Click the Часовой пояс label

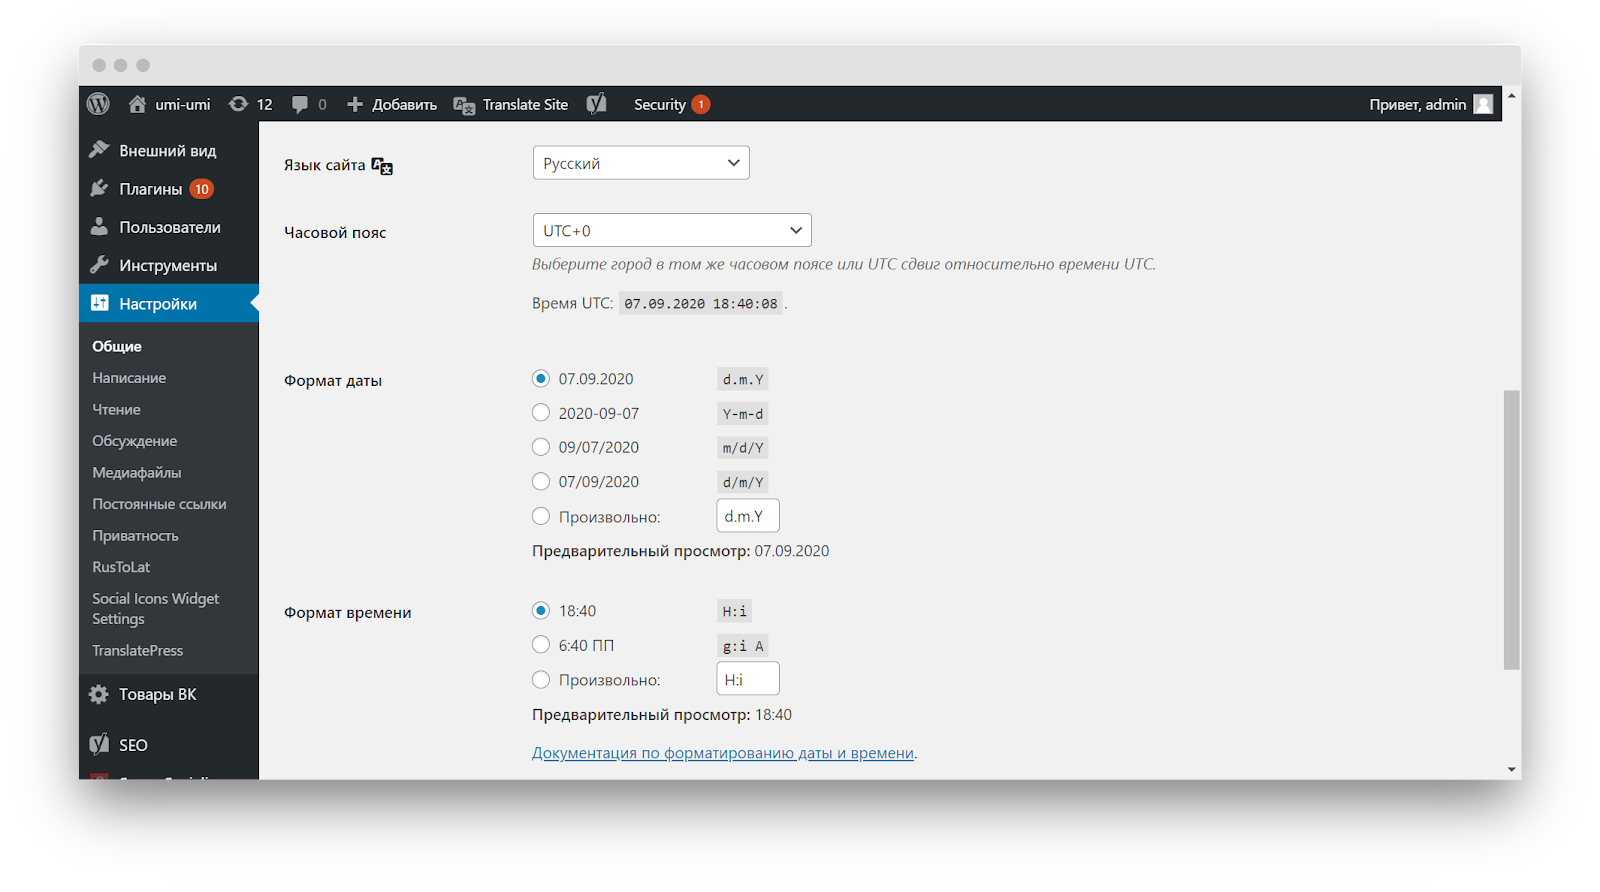pos(335,232)
